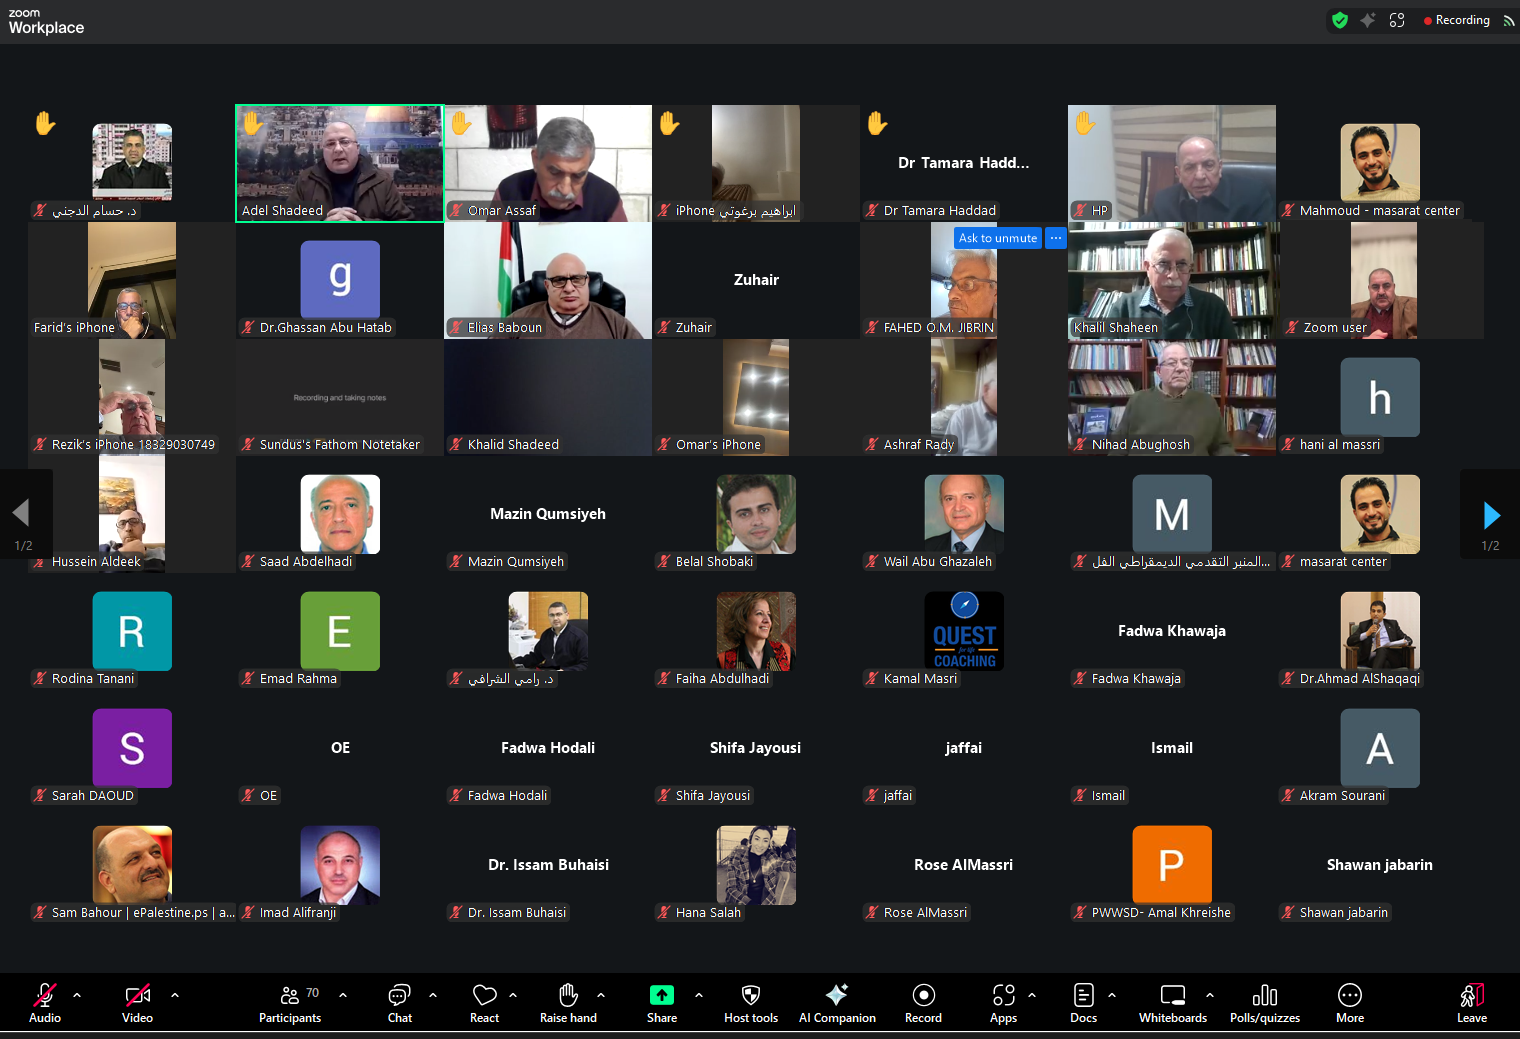The height and width of the screenshot is (1039, 1520).
Task: Click the Share screen icon
Action: tap(661, 1003)
